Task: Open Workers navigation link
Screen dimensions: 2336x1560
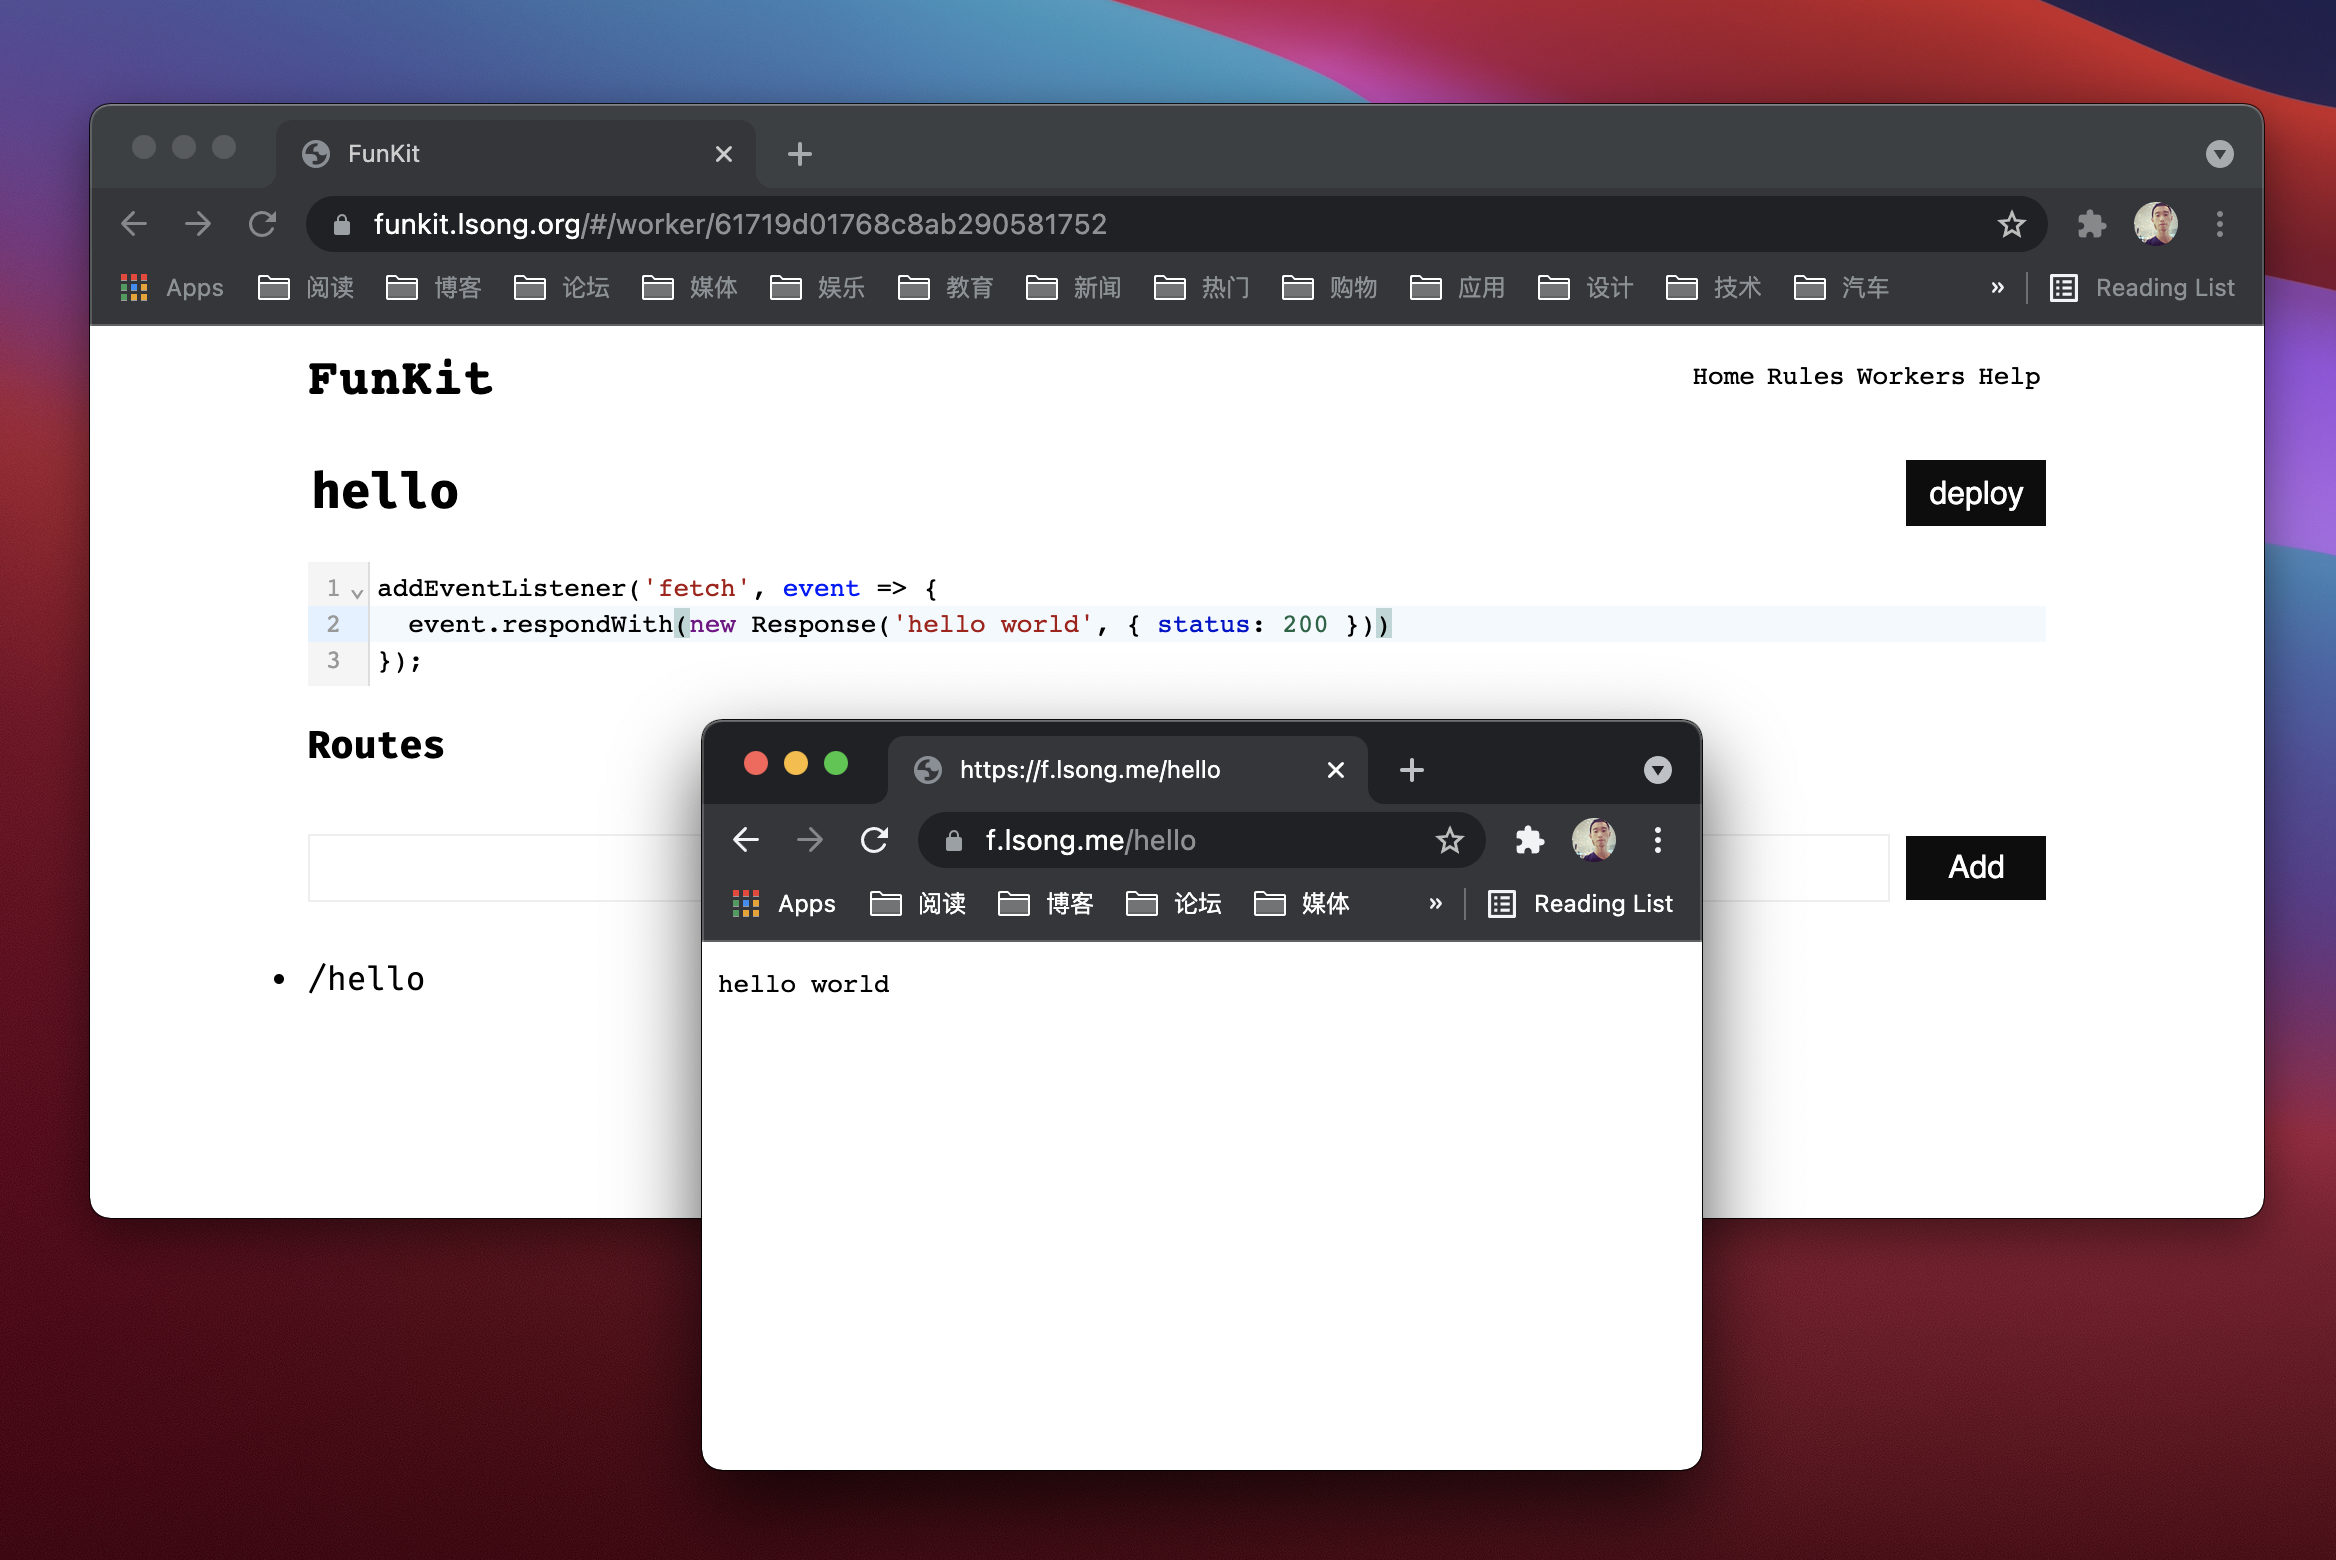Action: point(1910,377)
